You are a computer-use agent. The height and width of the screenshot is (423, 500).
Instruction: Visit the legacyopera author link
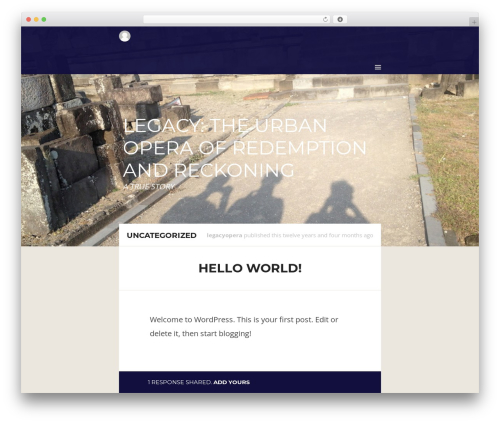pos(224,235)
